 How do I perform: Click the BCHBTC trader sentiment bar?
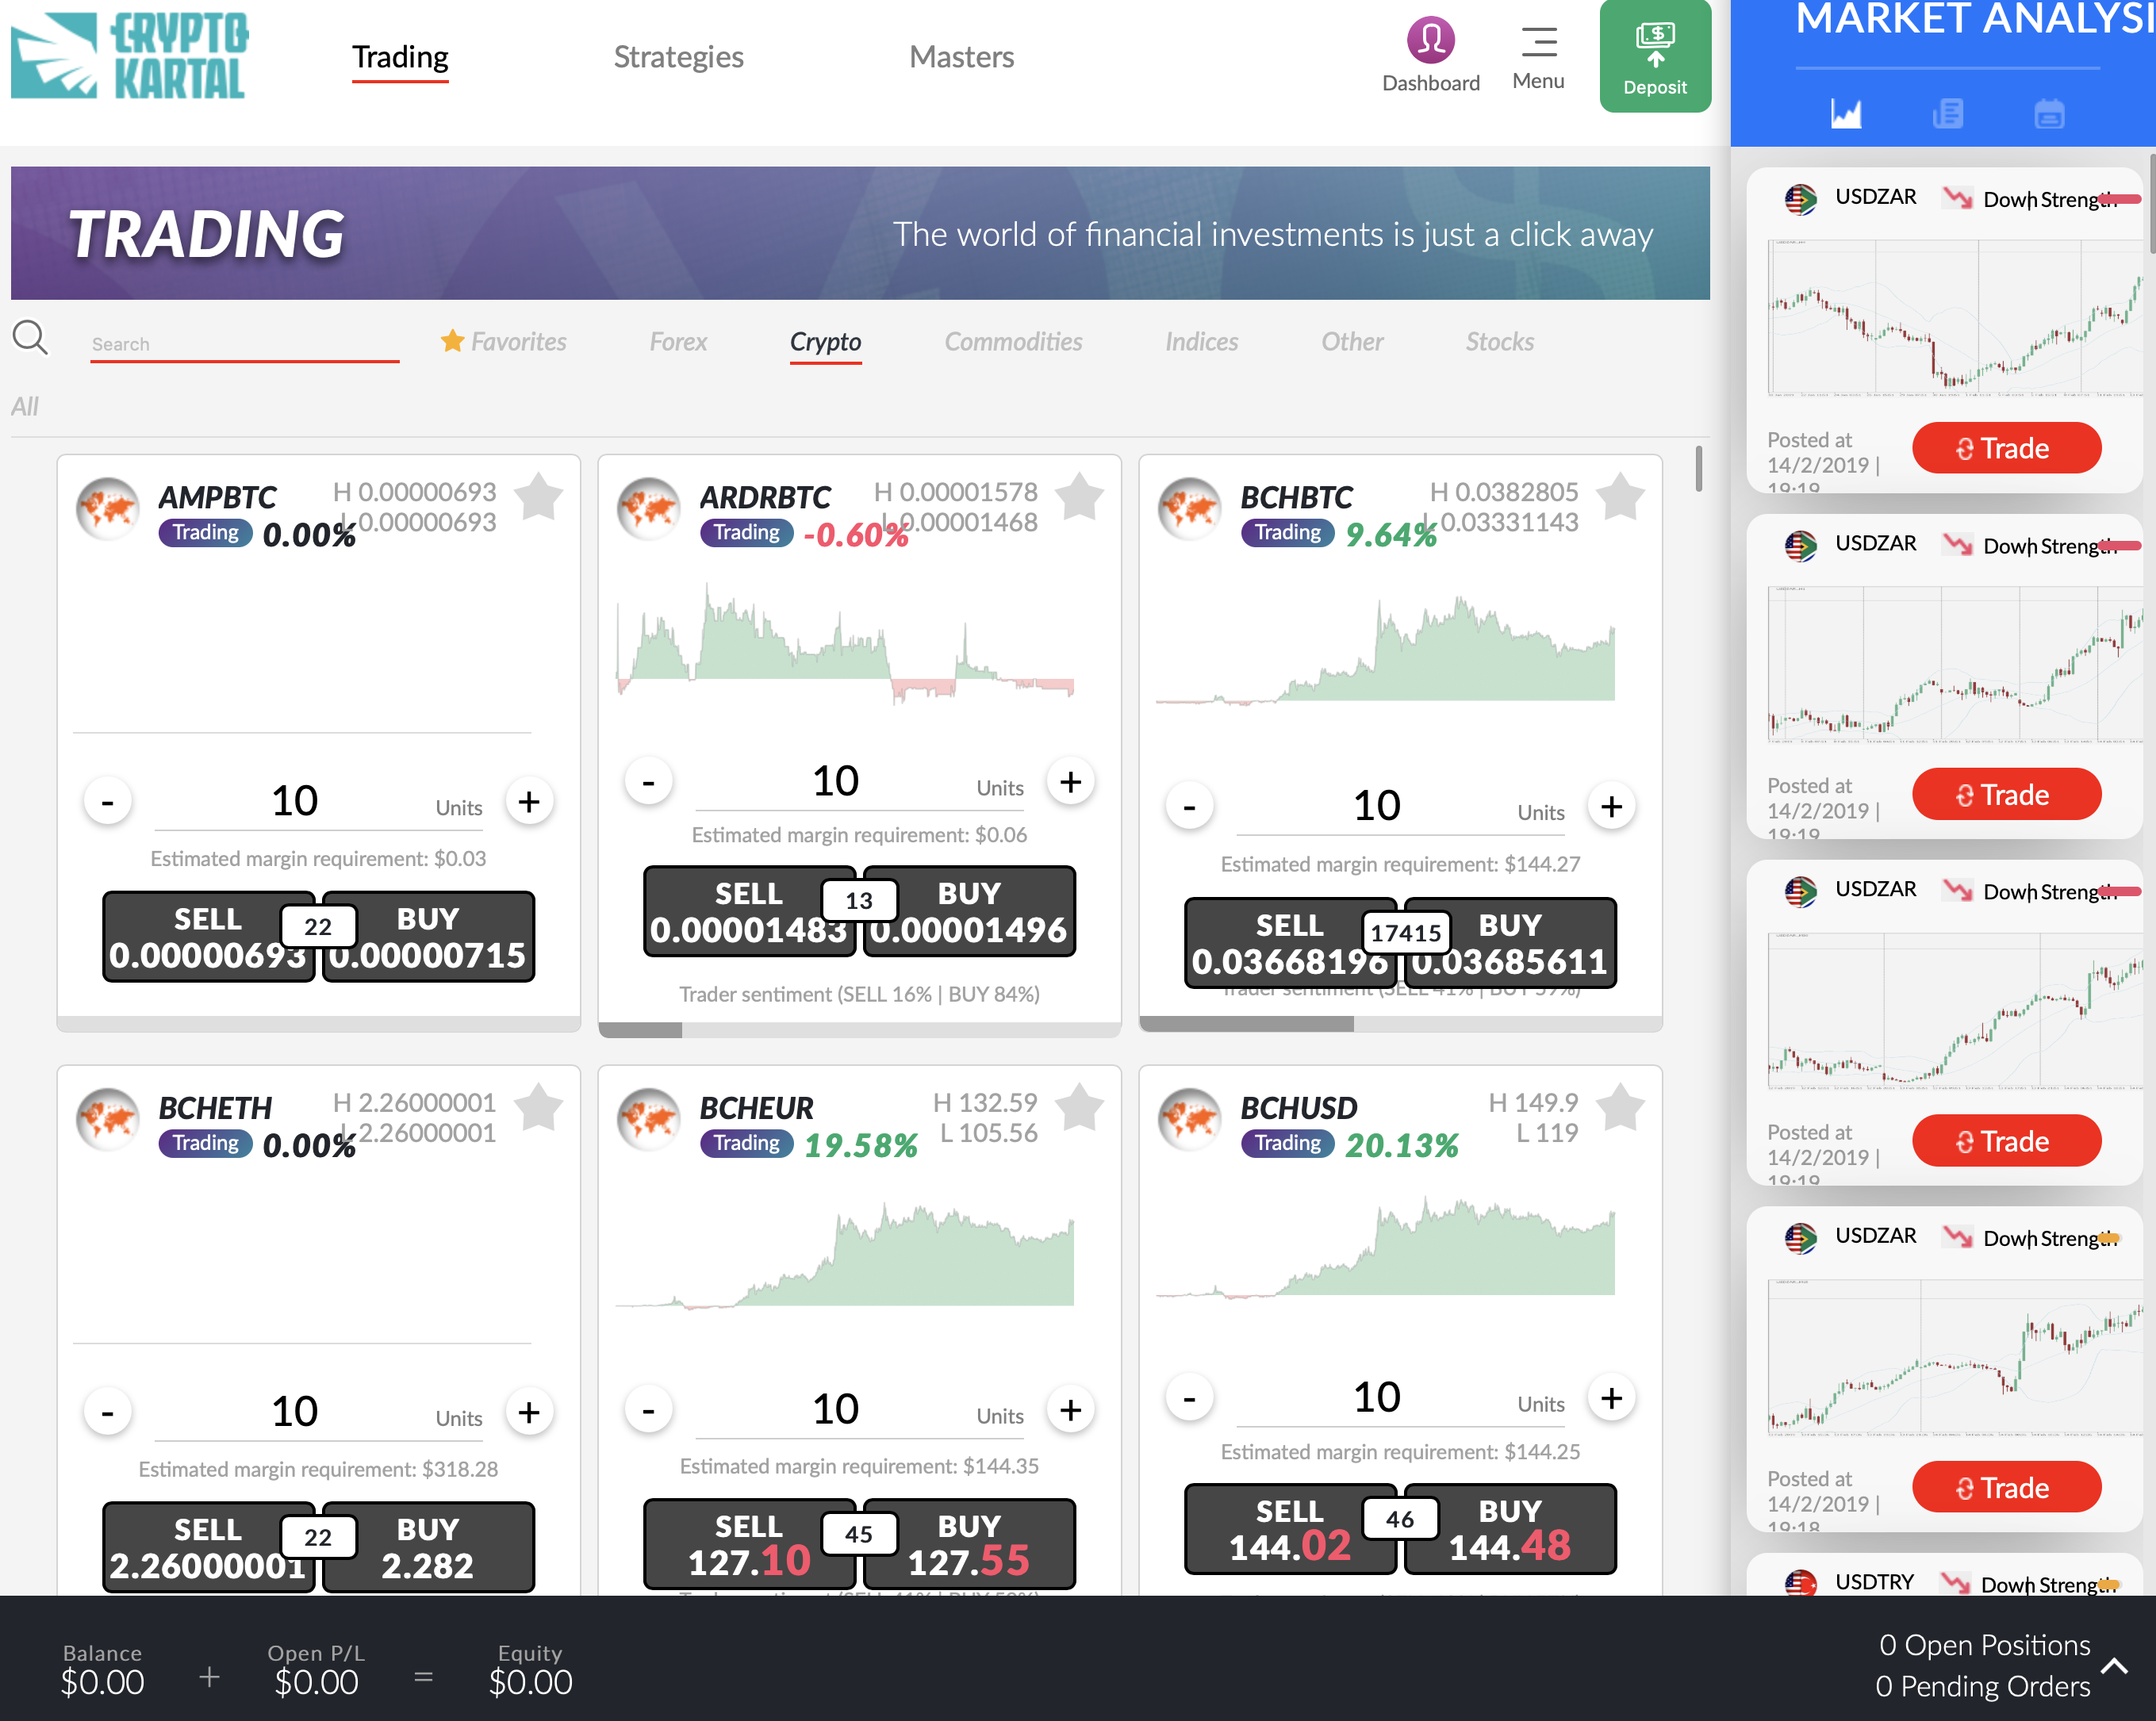[1400, 1024]
